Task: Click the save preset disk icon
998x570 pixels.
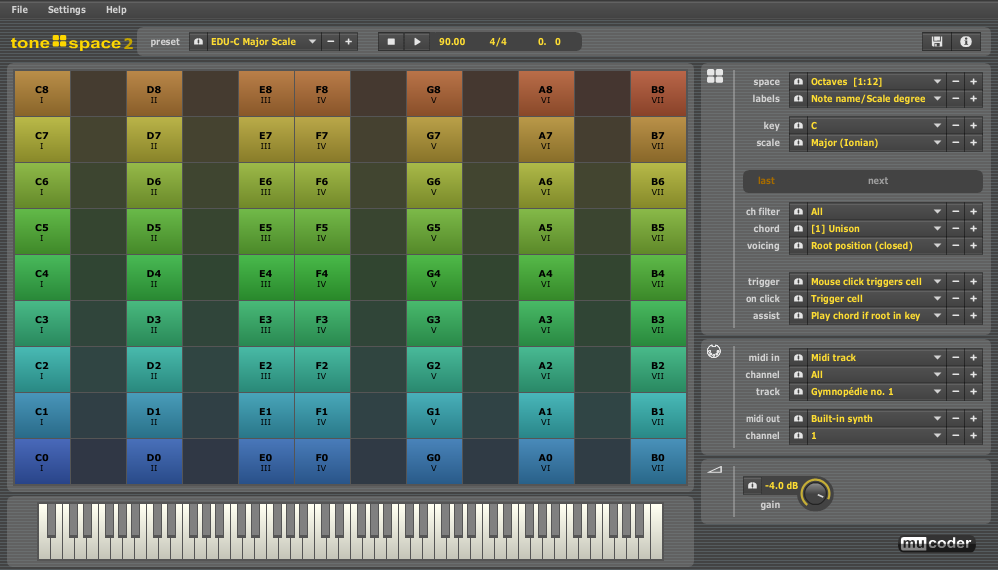Action: (936, 41)
